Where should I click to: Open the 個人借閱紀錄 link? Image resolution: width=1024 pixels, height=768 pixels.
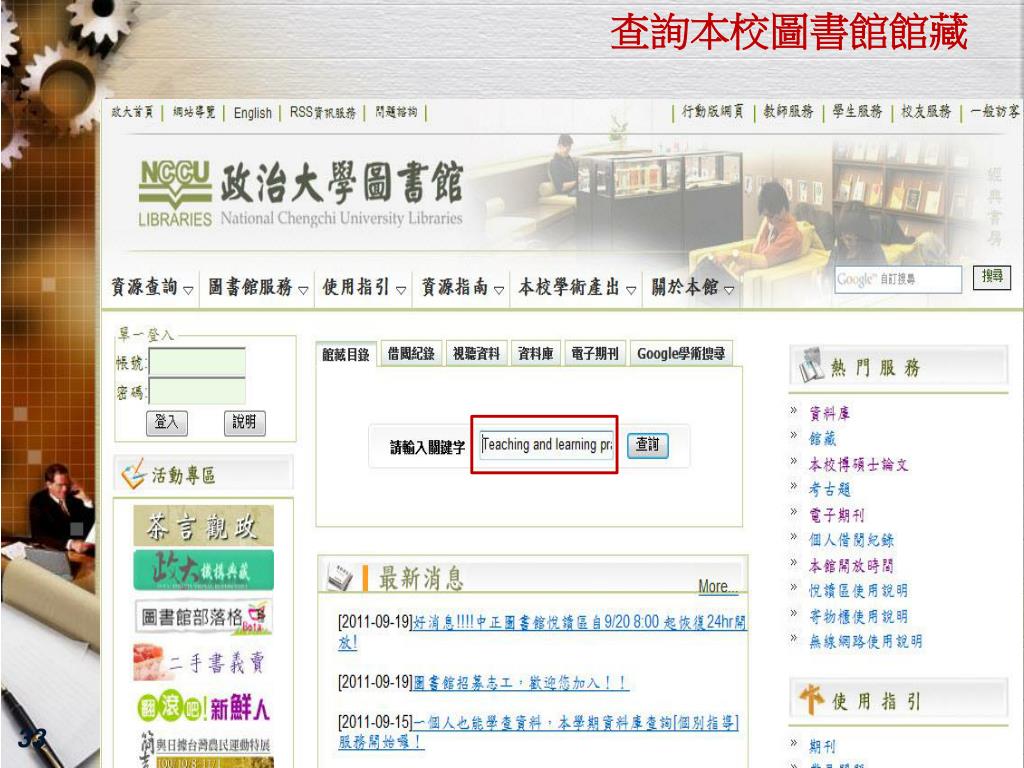pyautogui.click(x=851, y=540)
